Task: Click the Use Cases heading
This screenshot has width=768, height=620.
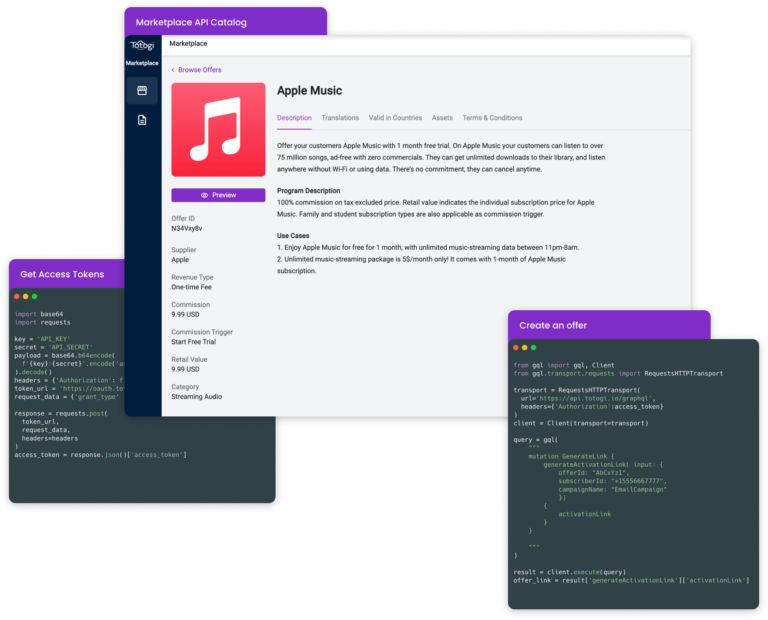Action: pyautogui.click(x=293, y=236)
